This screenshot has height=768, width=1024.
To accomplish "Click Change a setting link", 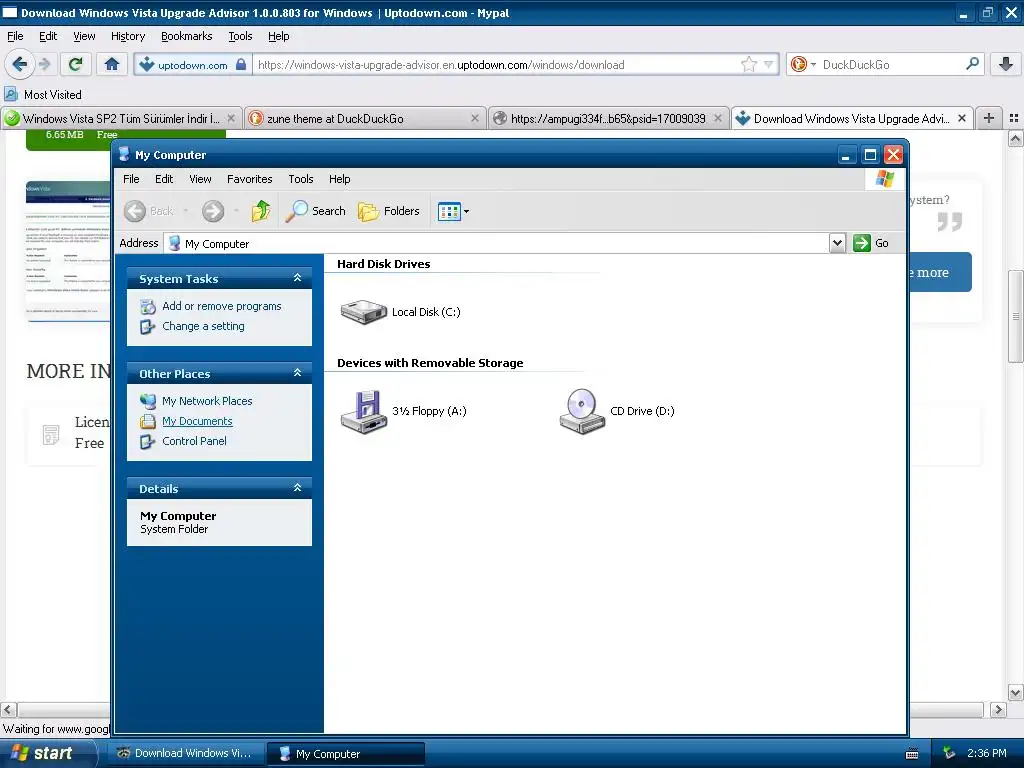I will [x=203, y=326].
